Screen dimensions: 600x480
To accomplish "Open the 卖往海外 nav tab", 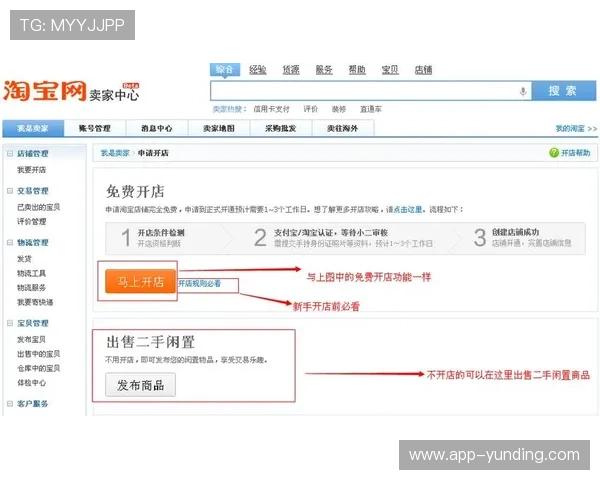I will pos(342,128).
